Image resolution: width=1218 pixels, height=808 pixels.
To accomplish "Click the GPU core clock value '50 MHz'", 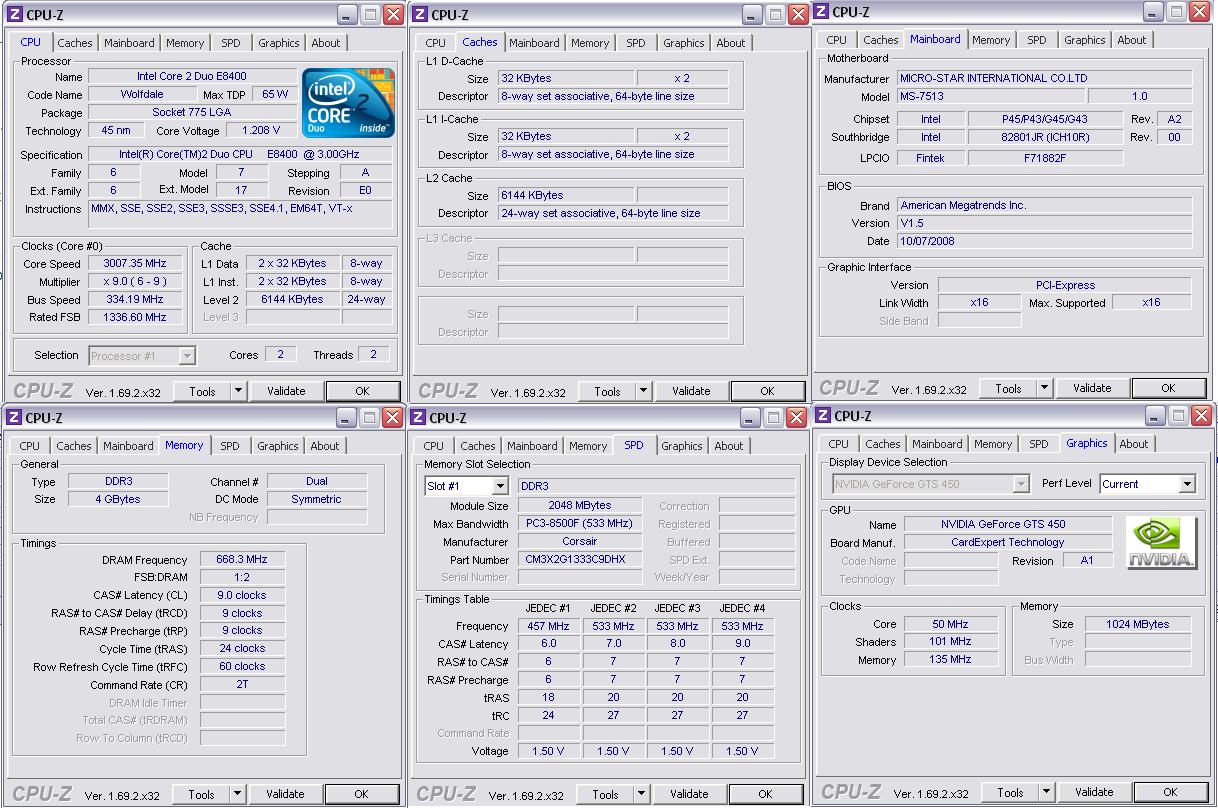I will pos(950,624).
